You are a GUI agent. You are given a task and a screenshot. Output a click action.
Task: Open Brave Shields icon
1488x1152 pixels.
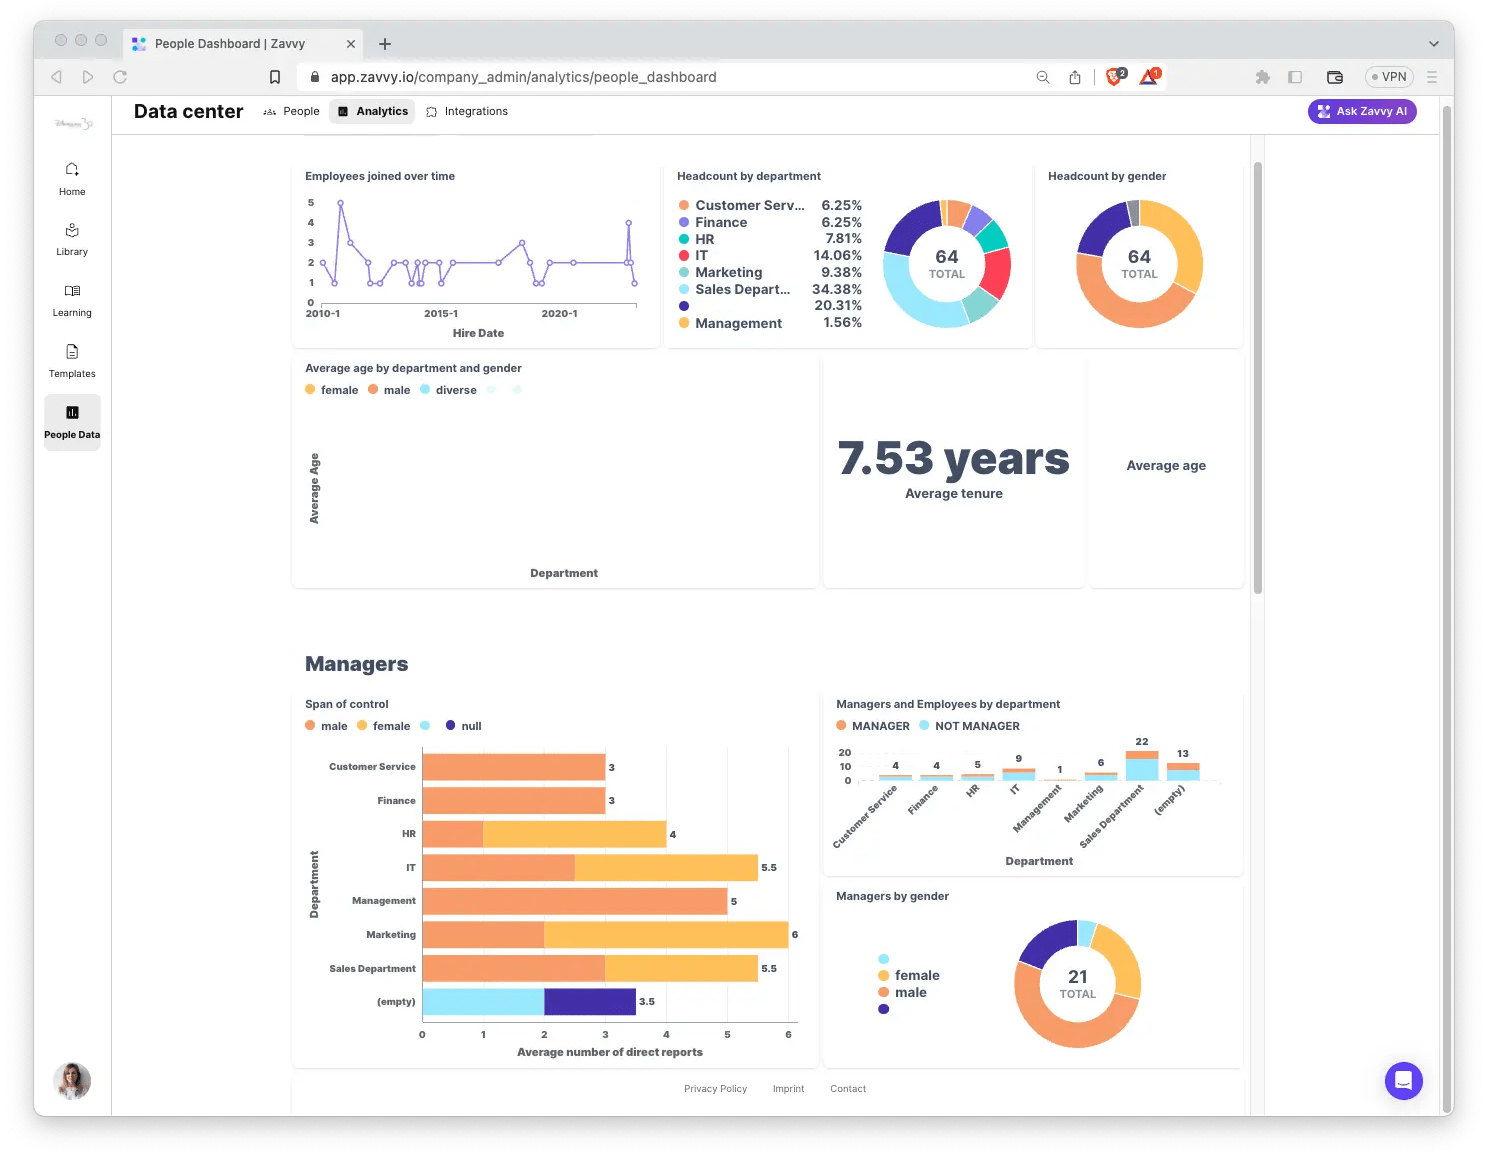[x=1115, y=76]
